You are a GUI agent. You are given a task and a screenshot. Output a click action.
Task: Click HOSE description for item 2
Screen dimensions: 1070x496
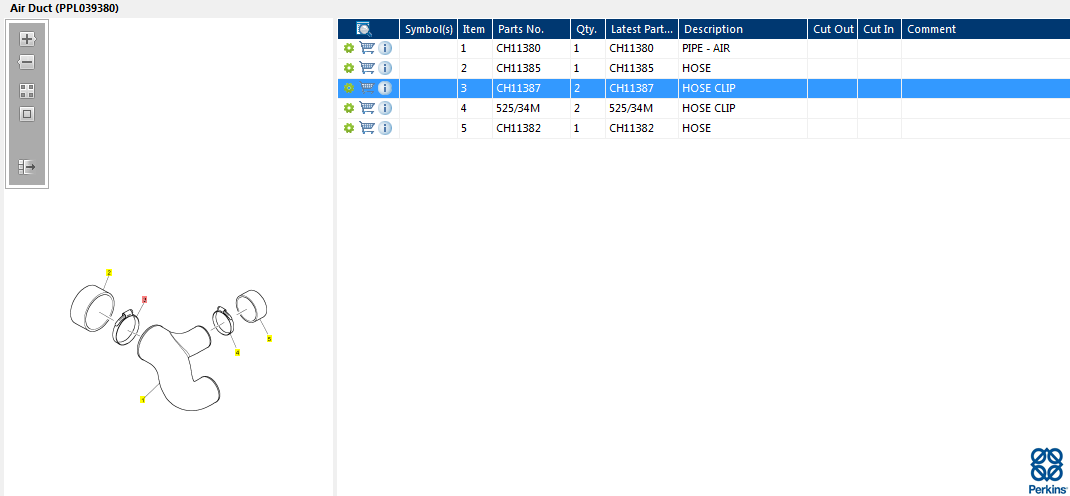pos(696,68)
